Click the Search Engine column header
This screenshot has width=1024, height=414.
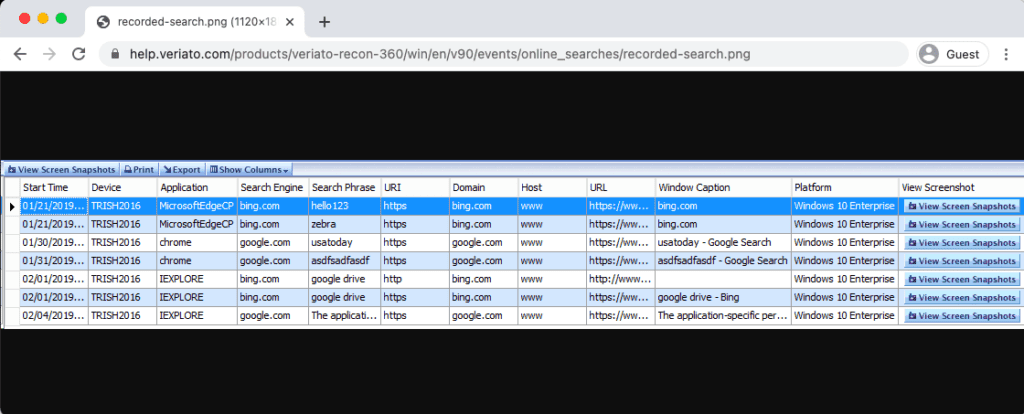(273, 187)
